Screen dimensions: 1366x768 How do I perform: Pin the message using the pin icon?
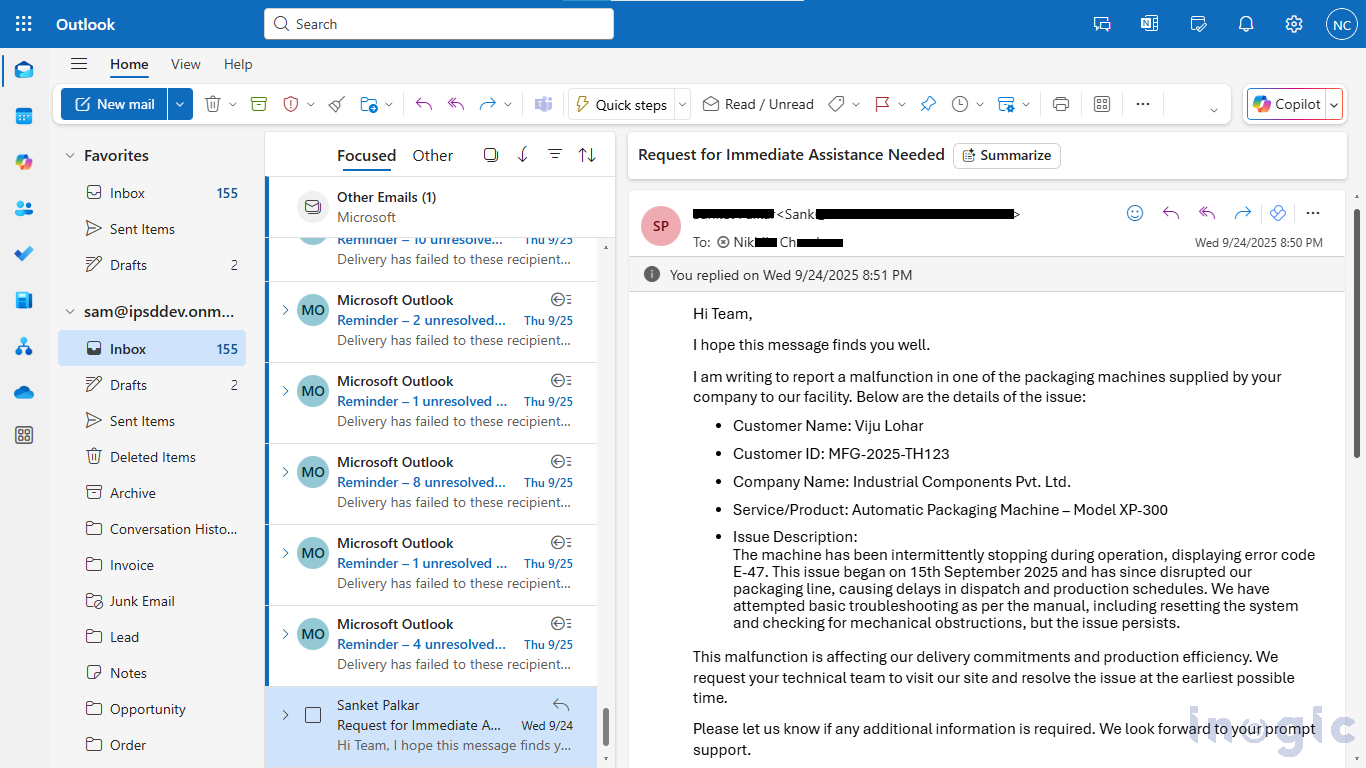(x=928, y=104)
